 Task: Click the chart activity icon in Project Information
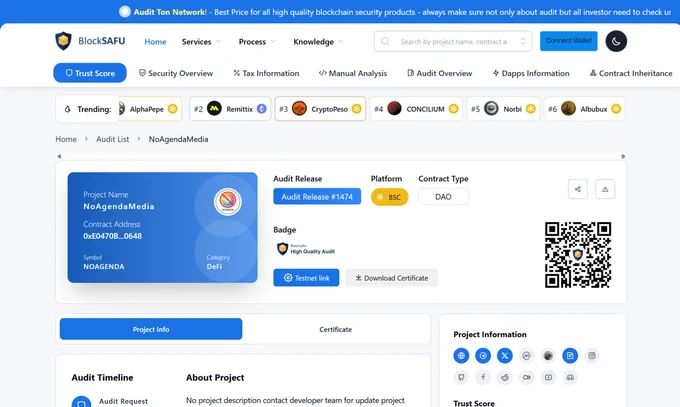click(x=526, y=356)
